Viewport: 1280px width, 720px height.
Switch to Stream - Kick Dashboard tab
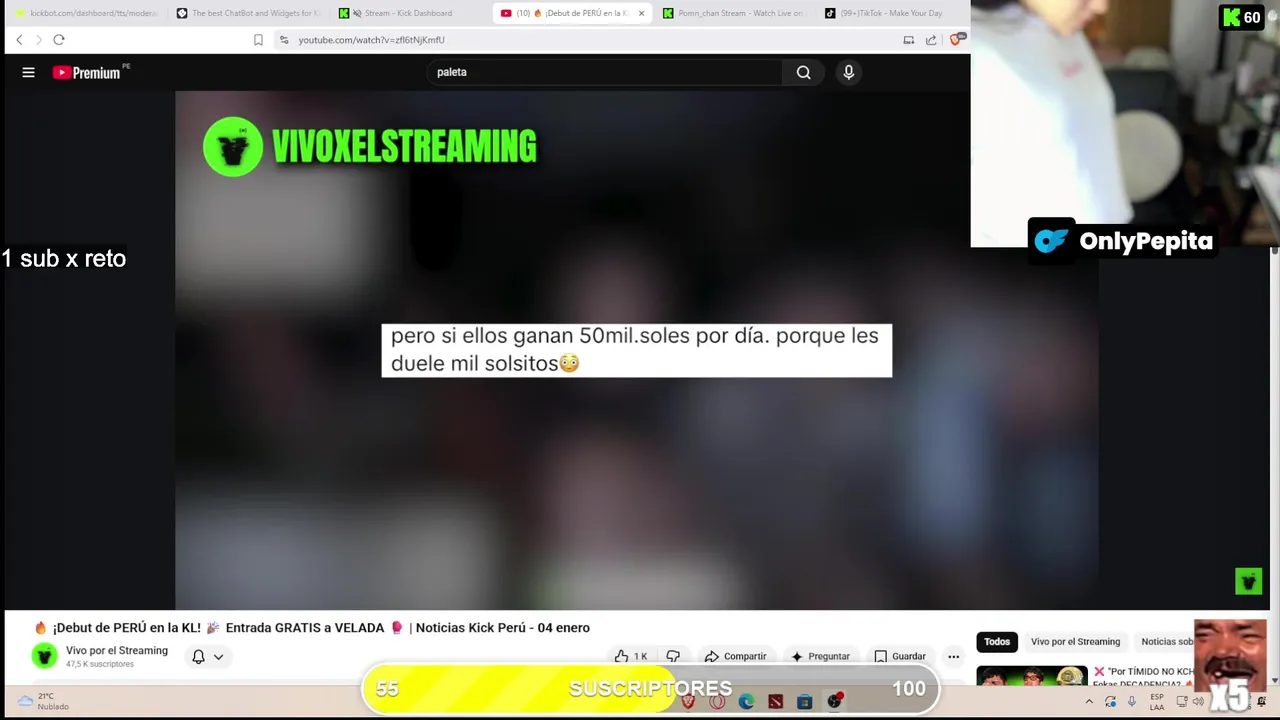click(x=410, y=13)
